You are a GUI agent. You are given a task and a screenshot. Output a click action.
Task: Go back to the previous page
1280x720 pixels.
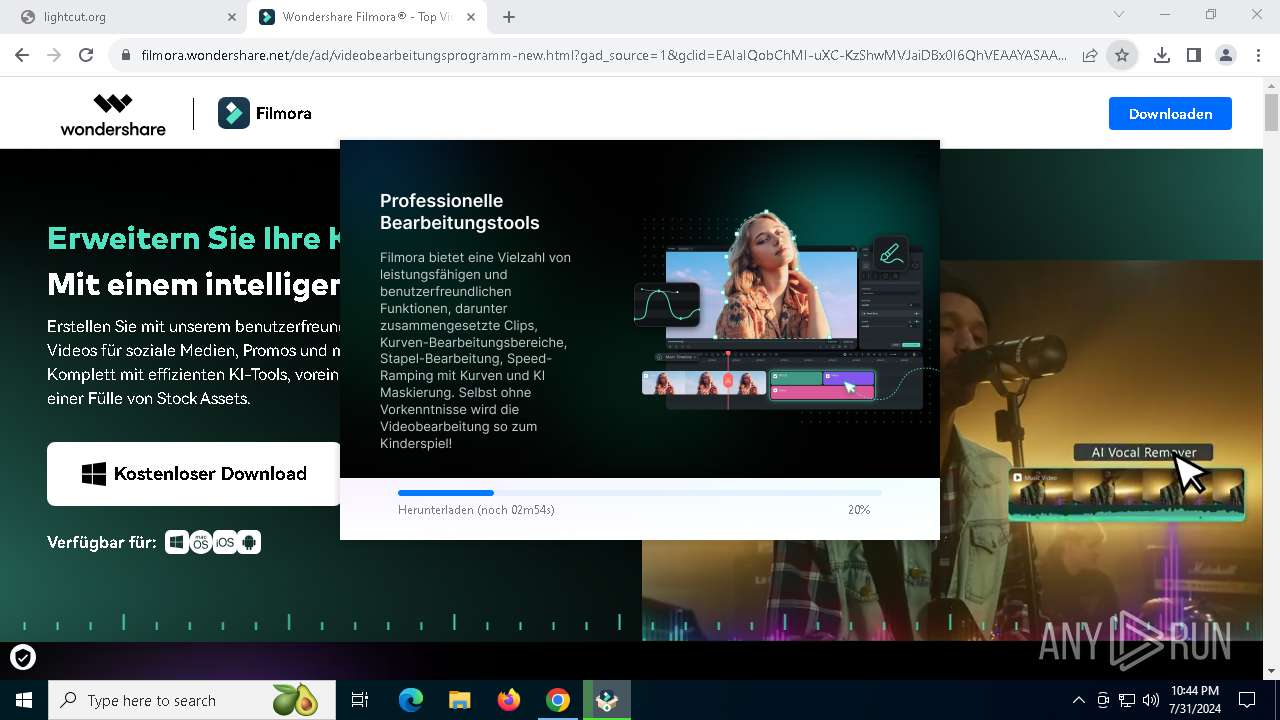[x=22, y=56]
